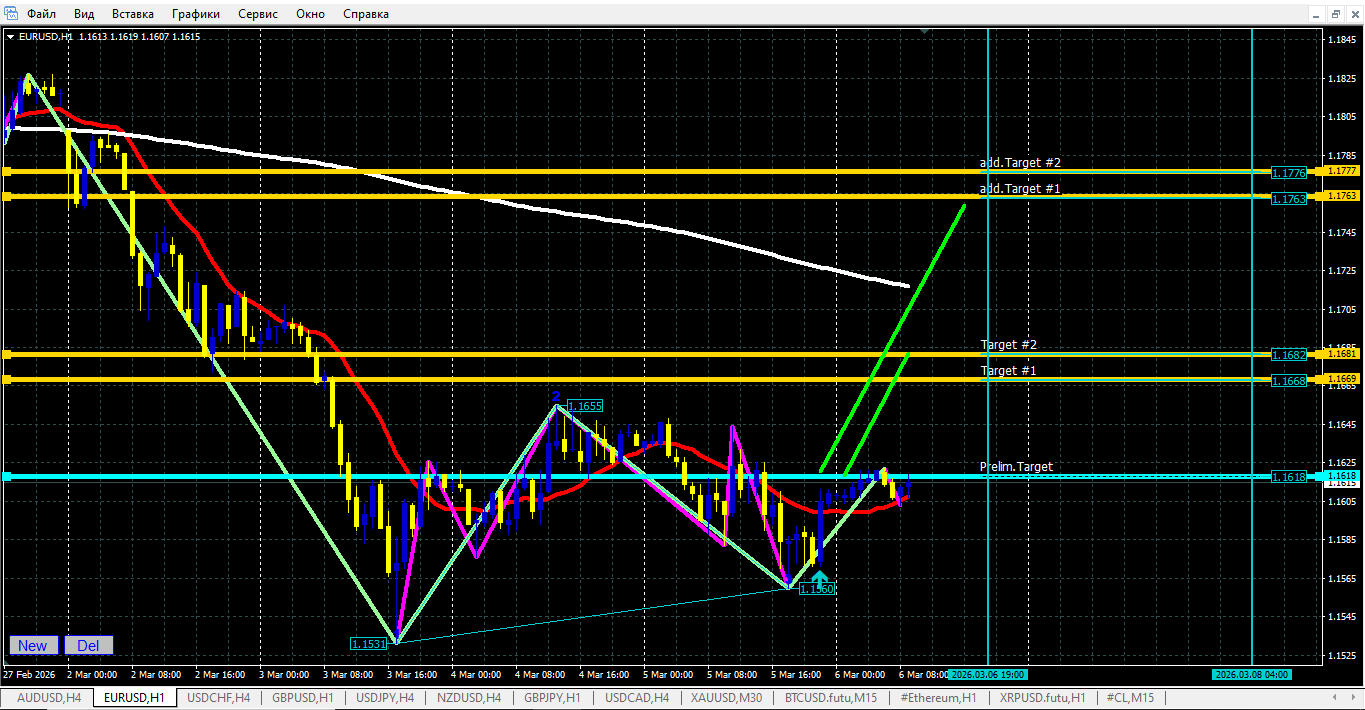
Task: Open the Справка menu
Action: [366, 14]
